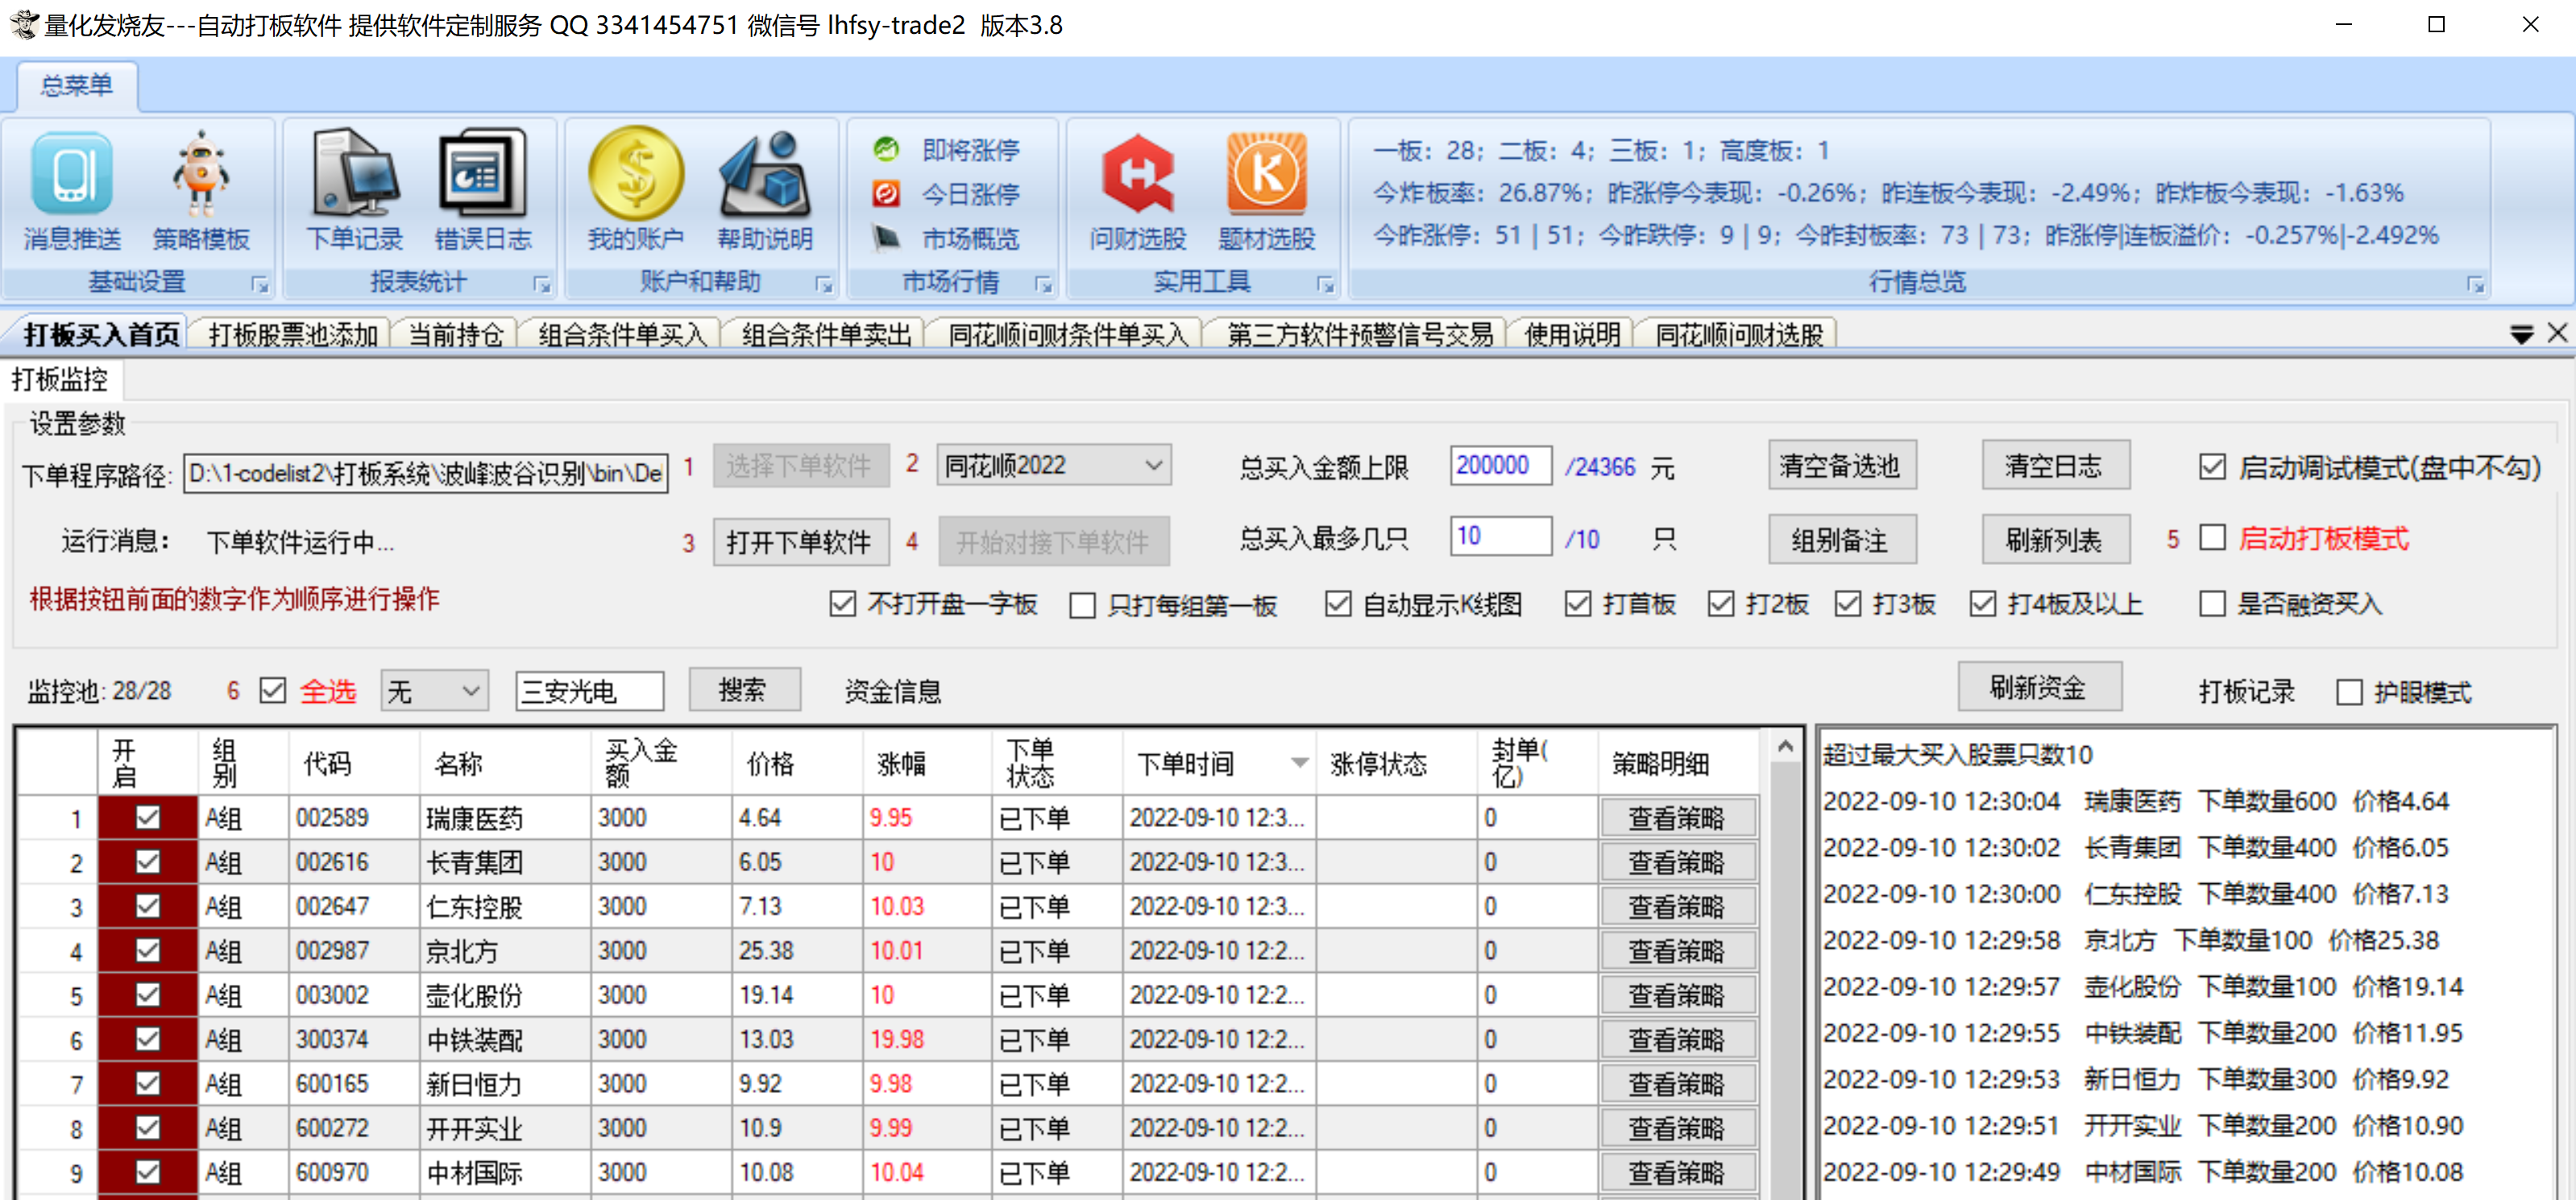This screenshot has width=2576, height=1200.
Task: Toggle 不打开盘一字板 checkbox
Action: point(842,604)
